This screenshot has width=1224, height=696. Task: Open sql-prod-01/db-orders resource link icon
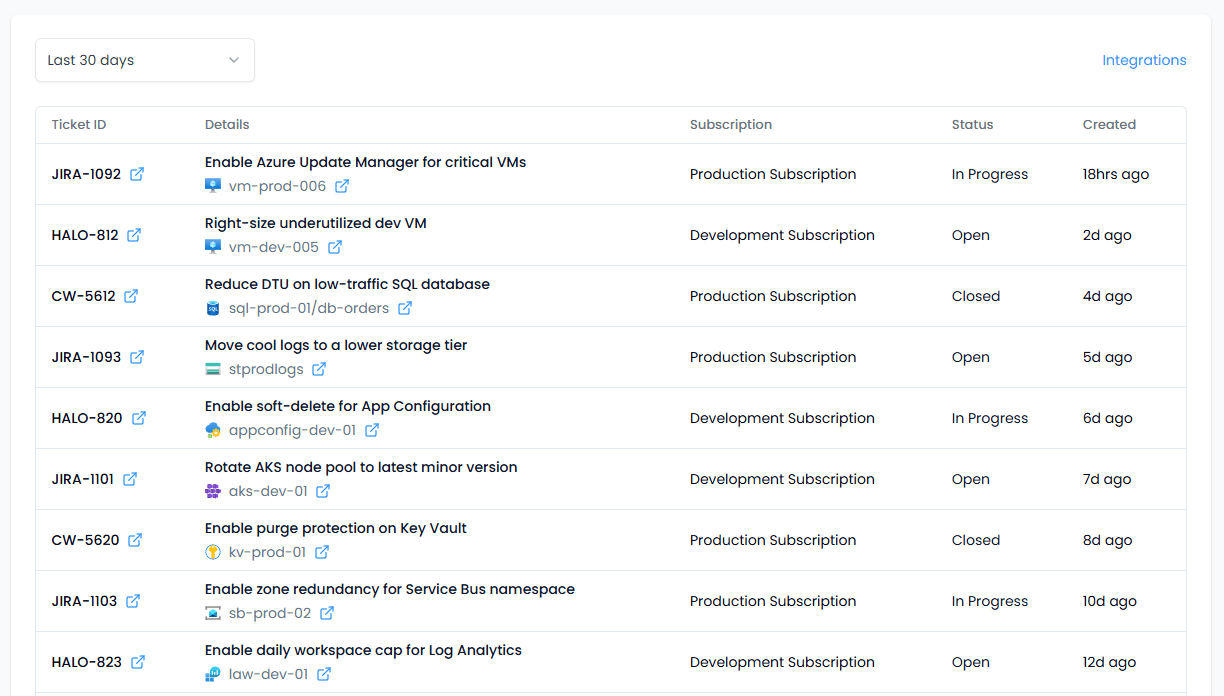pos(405,308)
